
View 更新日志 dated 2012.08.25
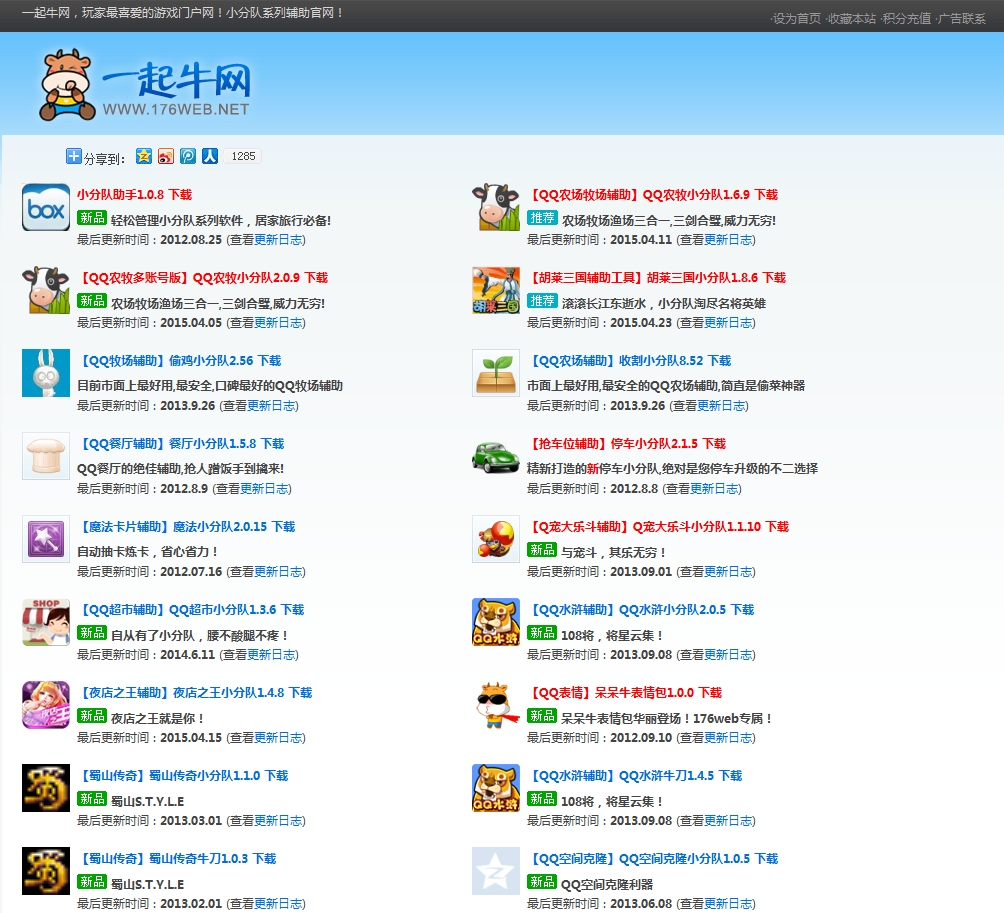[x=278, y=239]
